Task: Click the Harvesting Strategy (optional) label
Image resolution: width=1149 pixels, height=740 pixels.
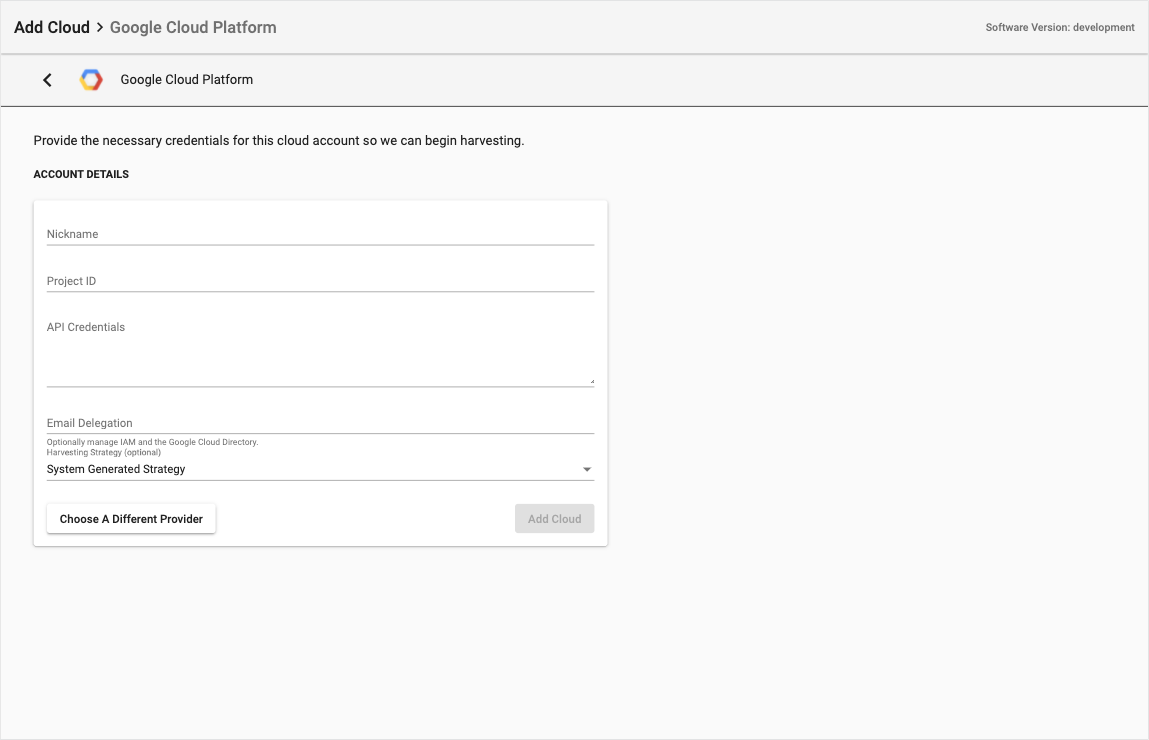Action: pos(104,453)
